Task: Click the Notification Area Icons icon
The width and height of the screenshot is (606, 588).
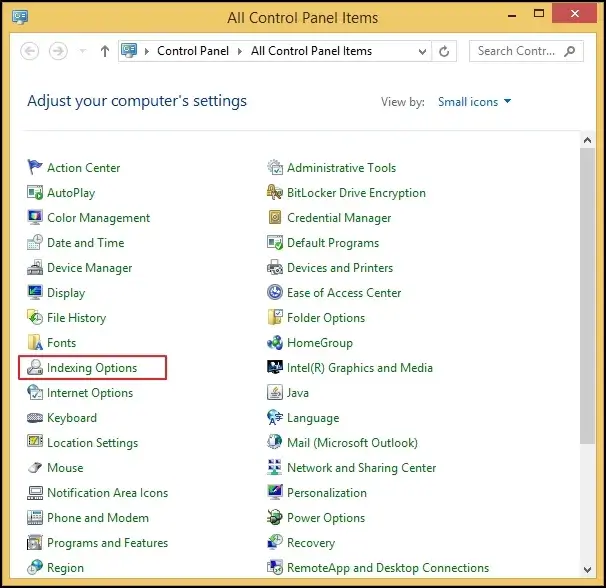Action: (35, 493)
